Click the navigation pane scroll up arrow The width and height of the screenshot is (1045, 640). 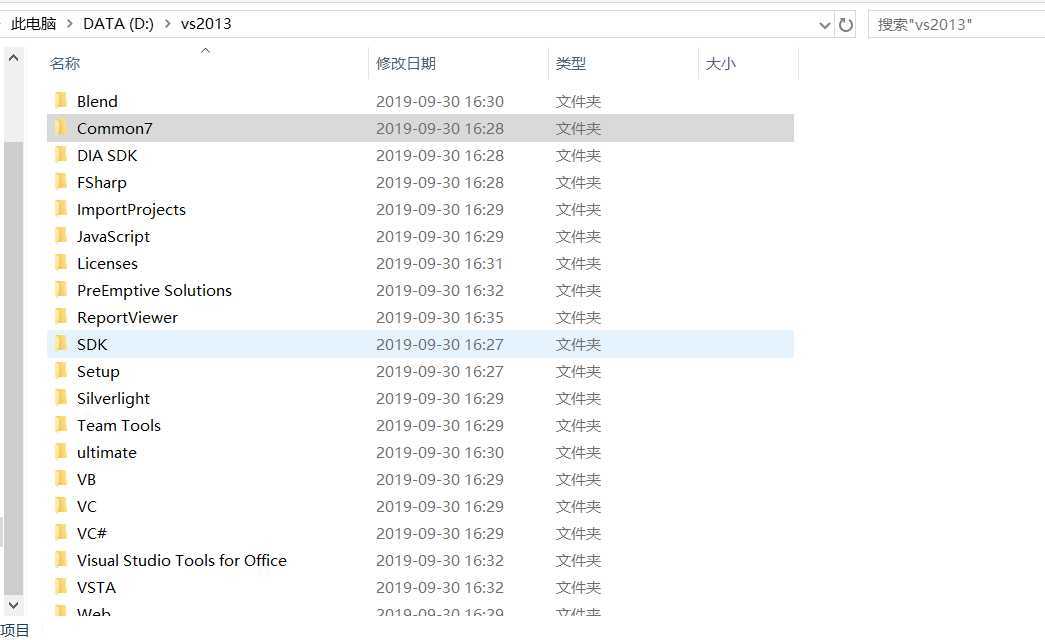point(13,58)
